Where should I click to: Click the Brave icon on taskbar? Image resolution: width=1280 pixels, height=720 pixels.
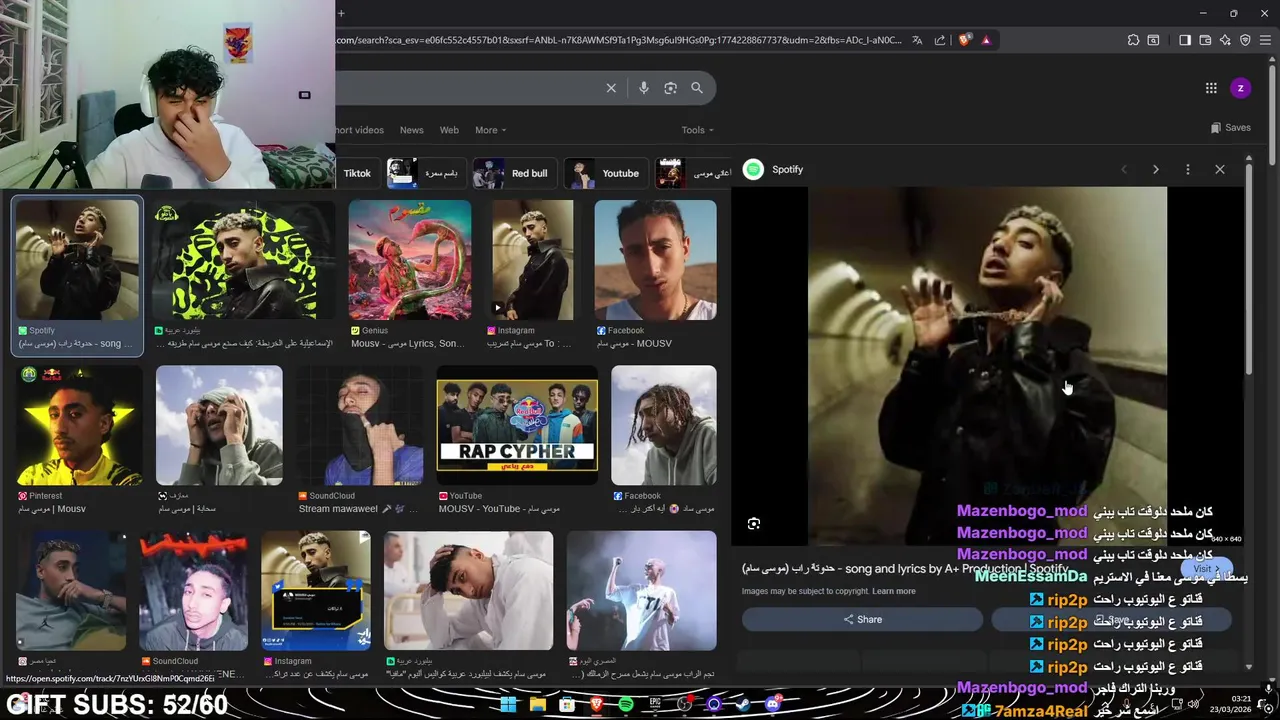(x=596, y=705)
